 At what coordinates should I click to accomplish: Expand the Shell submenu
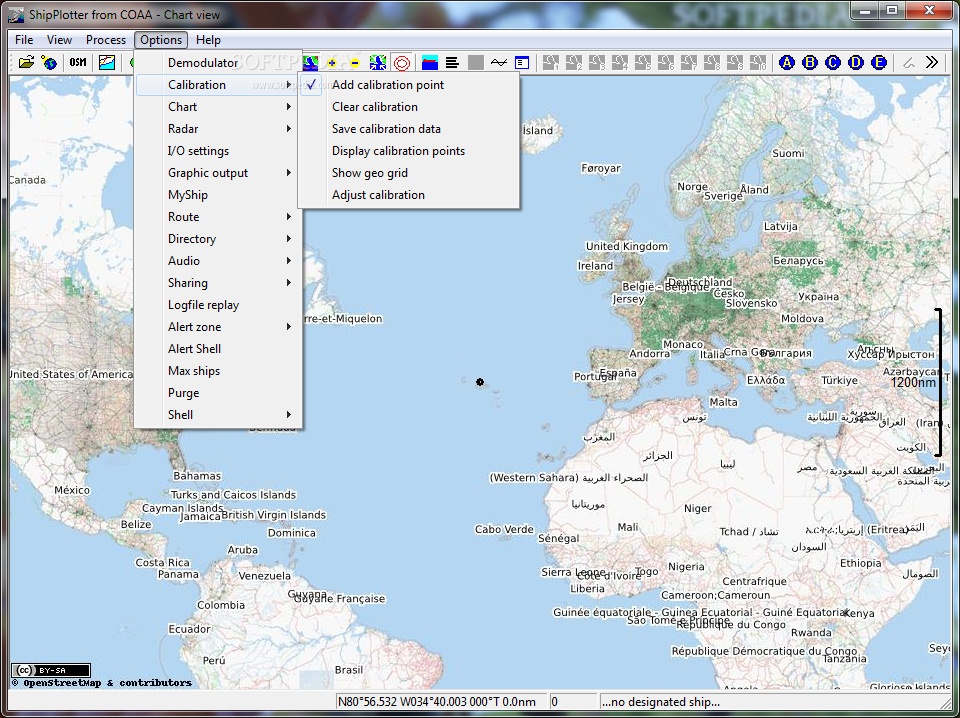pyautogui.click(x=218, y=415)
